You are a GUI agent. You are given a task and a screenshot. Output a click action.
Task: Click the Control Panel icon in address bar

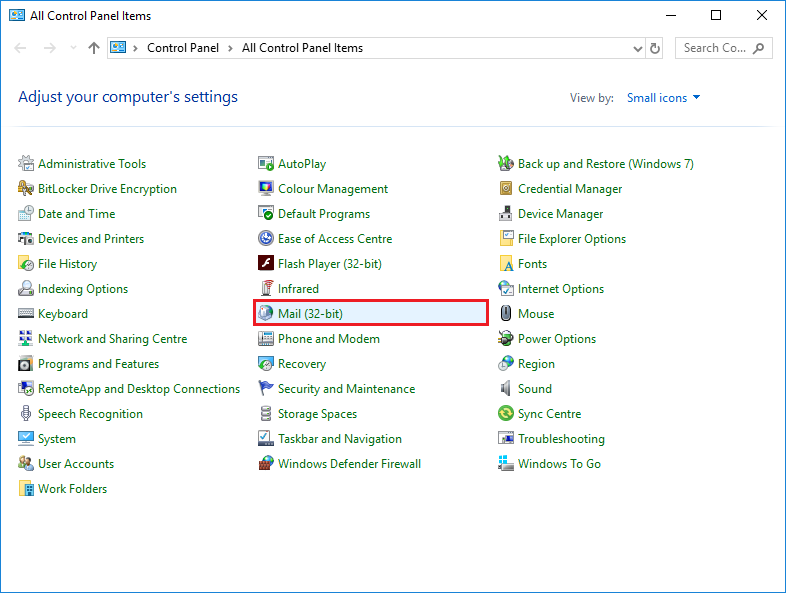[118, 48]
